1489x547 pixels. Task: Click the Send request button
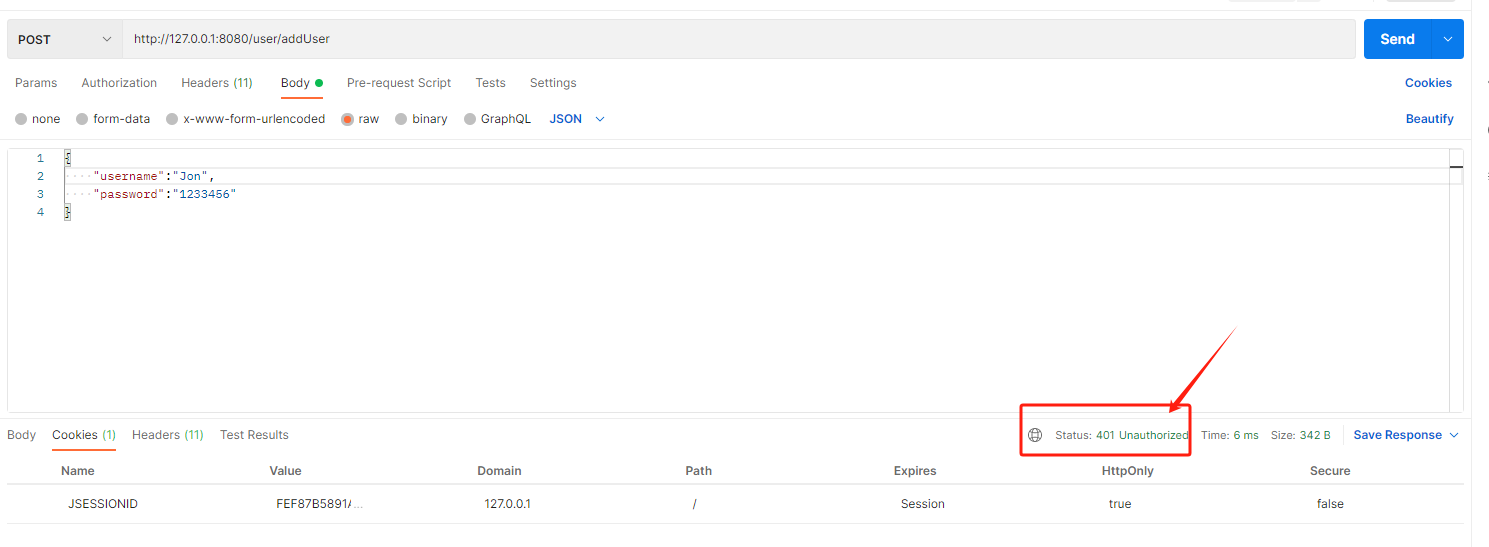pyautogui.click(x=1397, y=39)
